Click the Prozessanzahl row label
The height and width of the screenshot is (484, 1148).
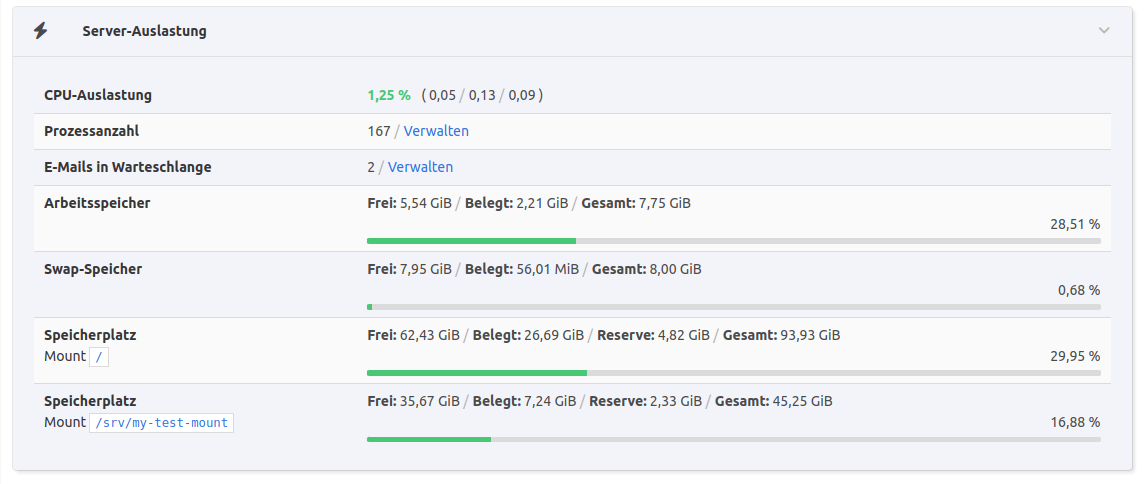pos(91,131)
